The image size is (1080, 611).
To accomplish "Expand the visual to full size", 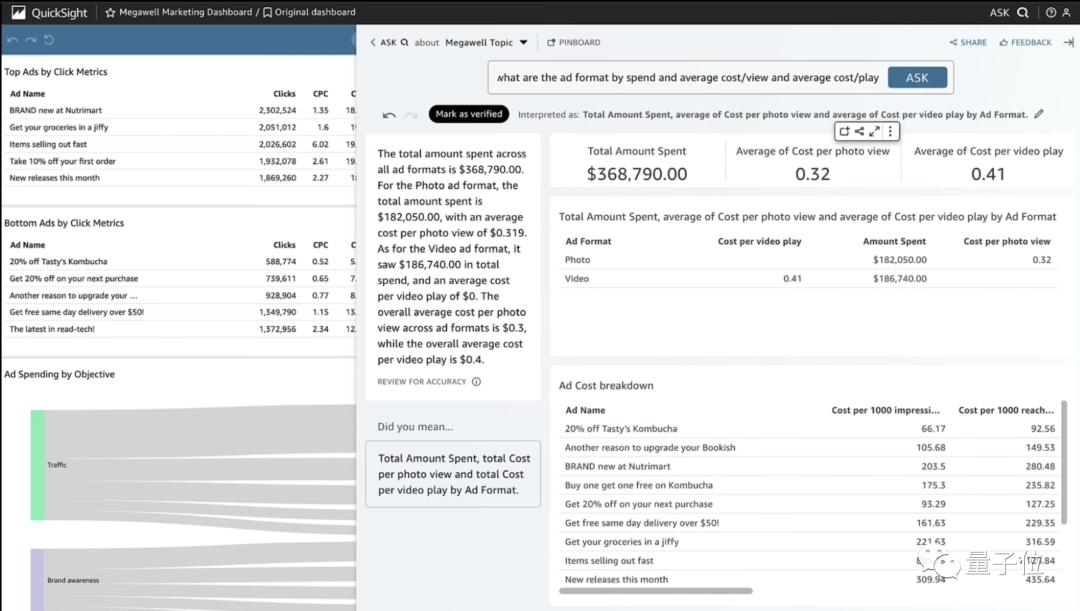I will pos(875,131).
